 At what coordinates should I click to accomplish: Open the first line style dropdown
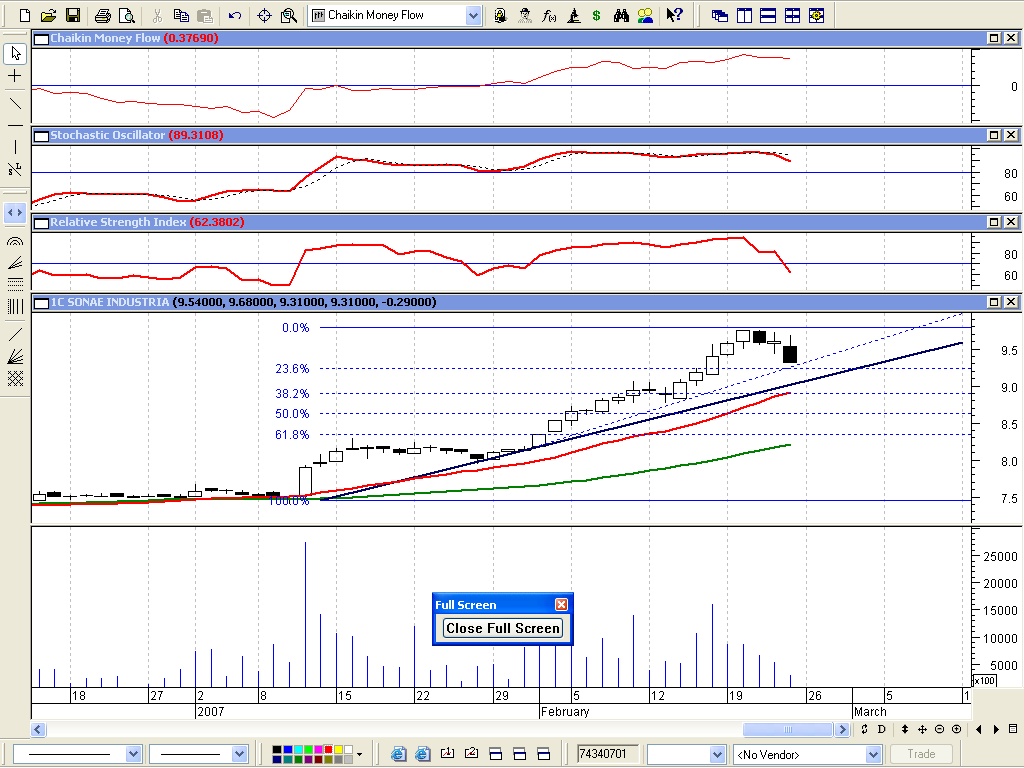tap(133, 754)
